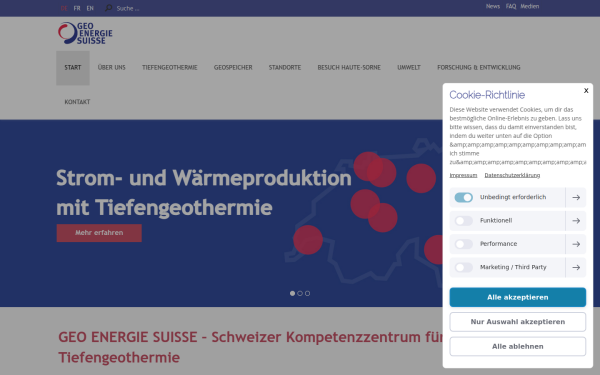Click the Alle akzeptieren button

(x=517, y=297)
